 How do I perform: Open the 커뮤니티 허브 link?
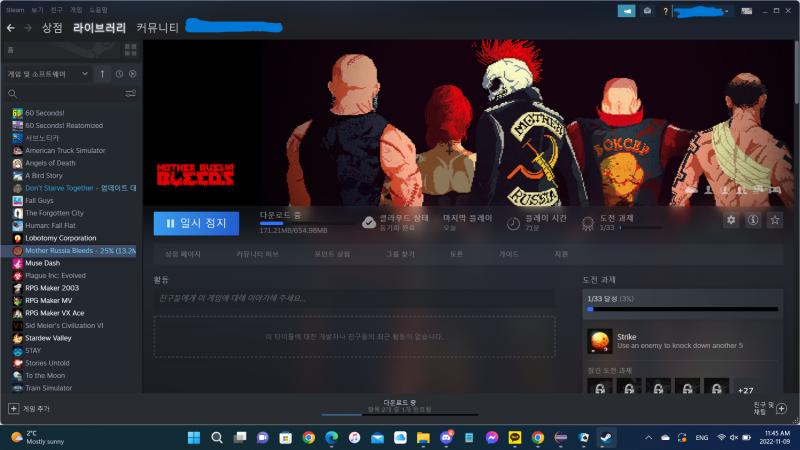(x=257, y=254)
